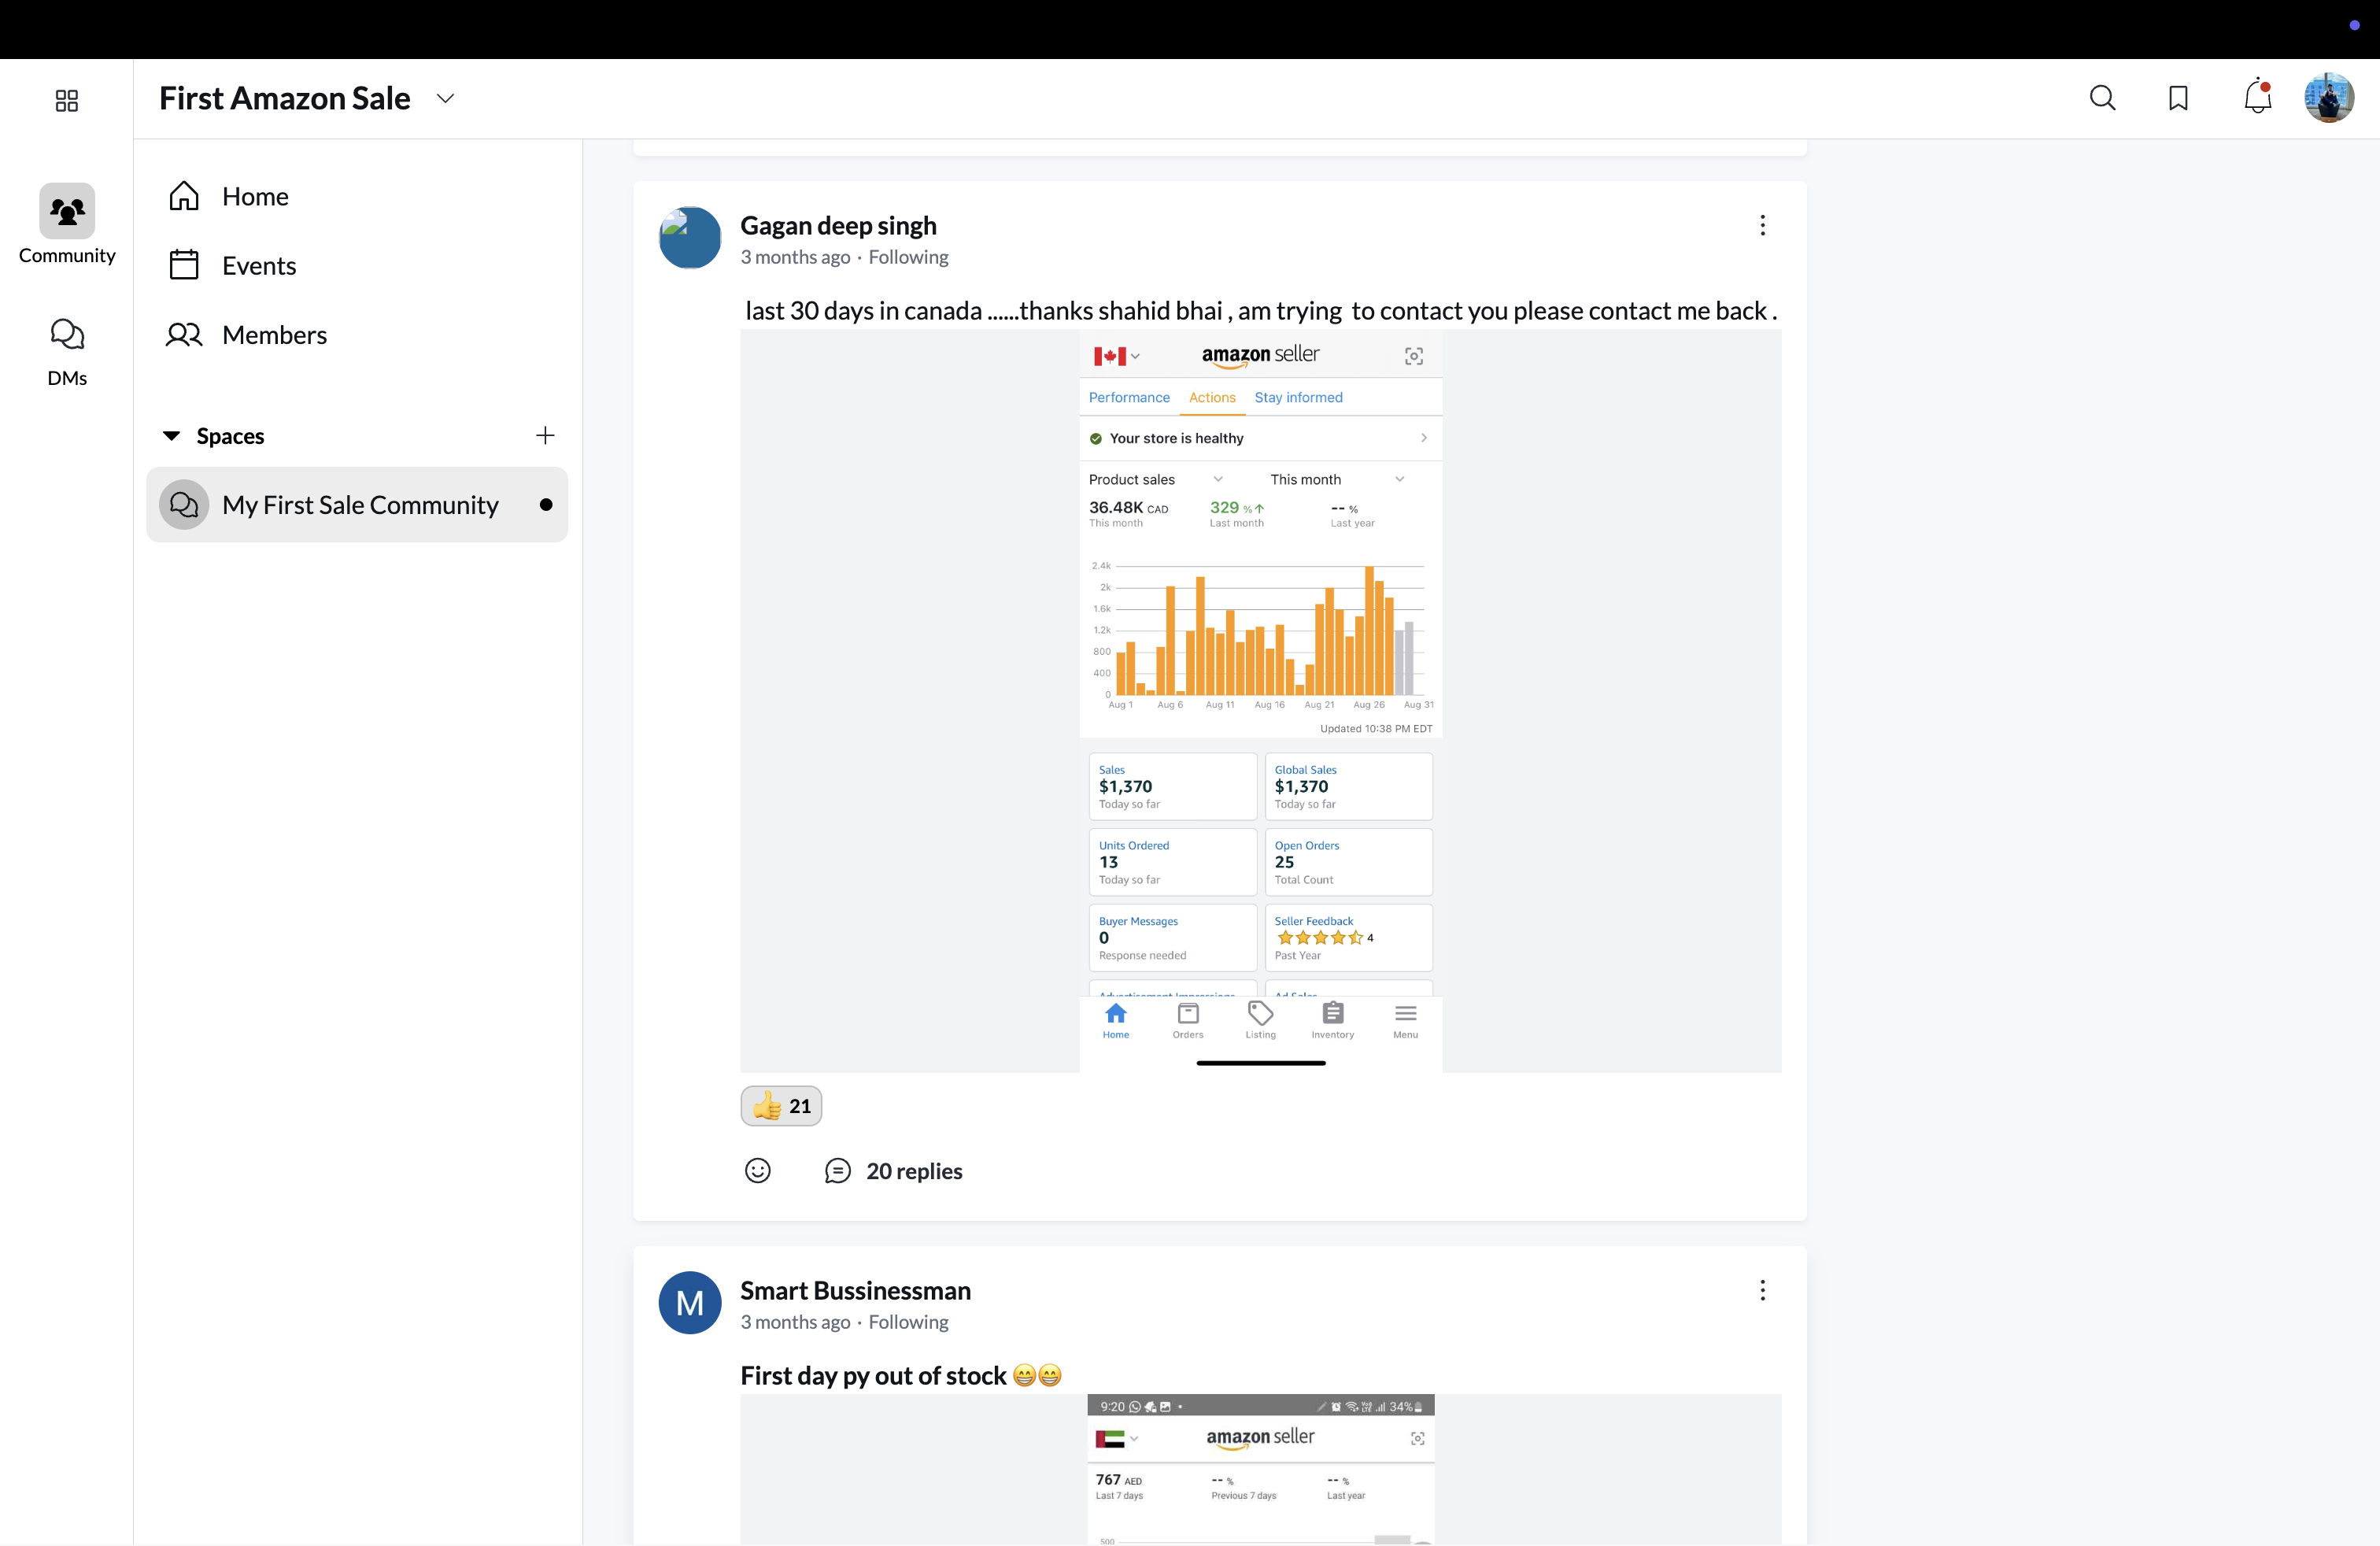Image resolution: width=2380 pixels, height=1546 pixels.
Task: Click Following under Gagan deep singh's name
Action: (908, 257)
